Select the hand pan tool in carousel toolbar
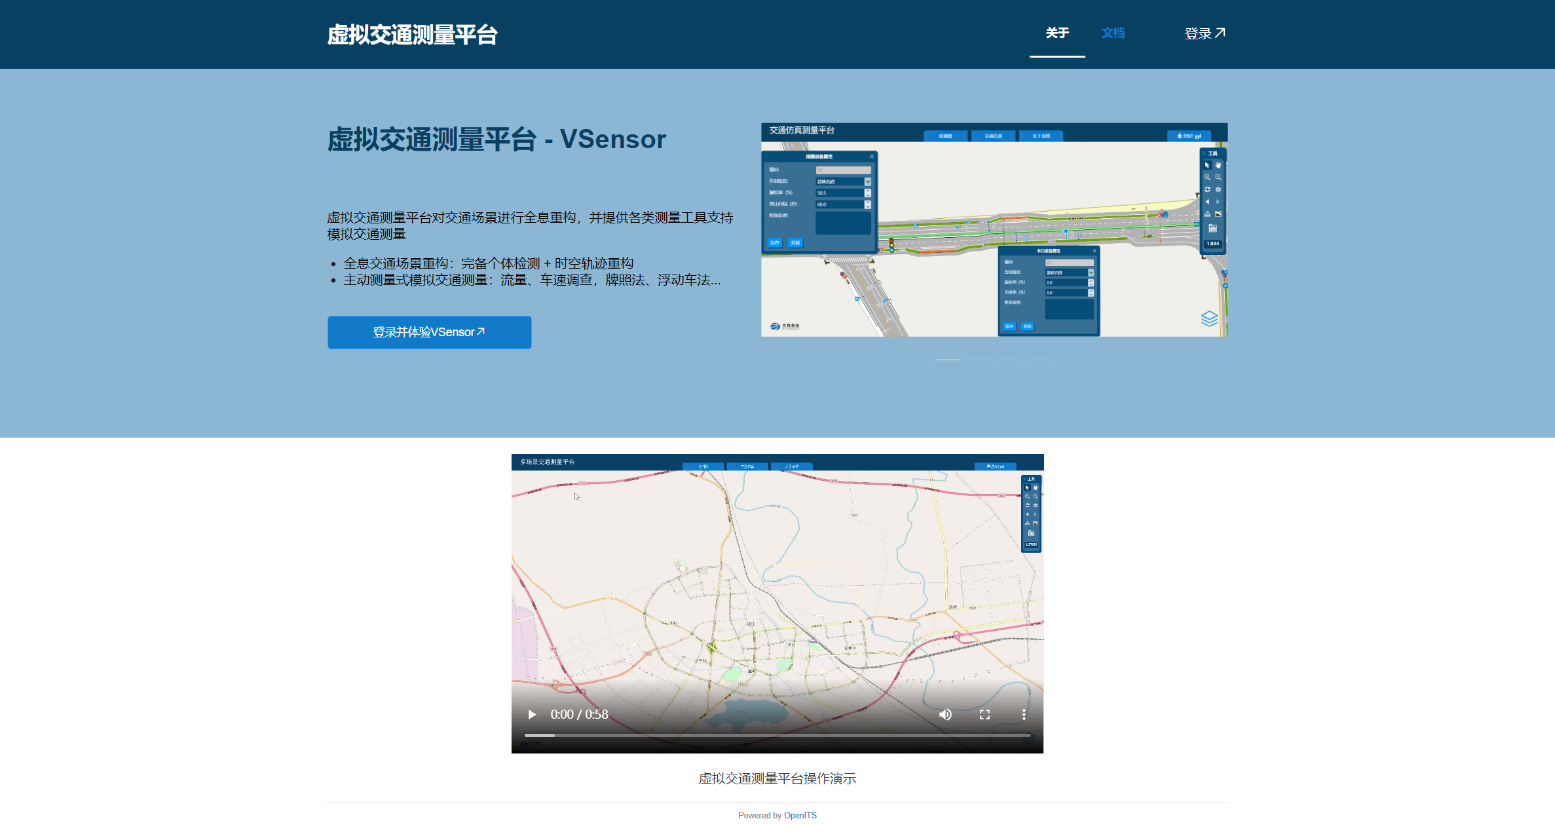The height and width of the screenshot is (838, 1555). pyautogui.click(x=1218, y=165)
